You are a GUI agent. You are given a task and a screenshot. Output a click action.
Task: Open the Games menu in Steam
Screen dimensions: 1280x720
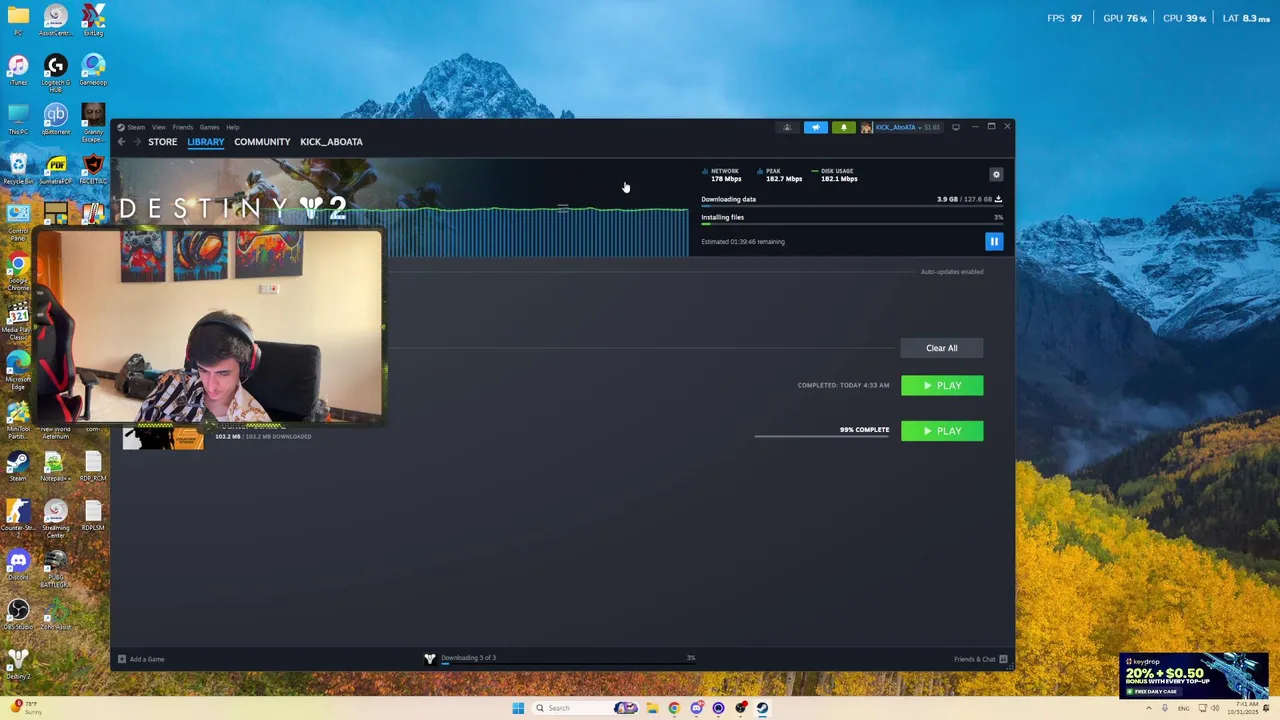[x=209, y=127]
